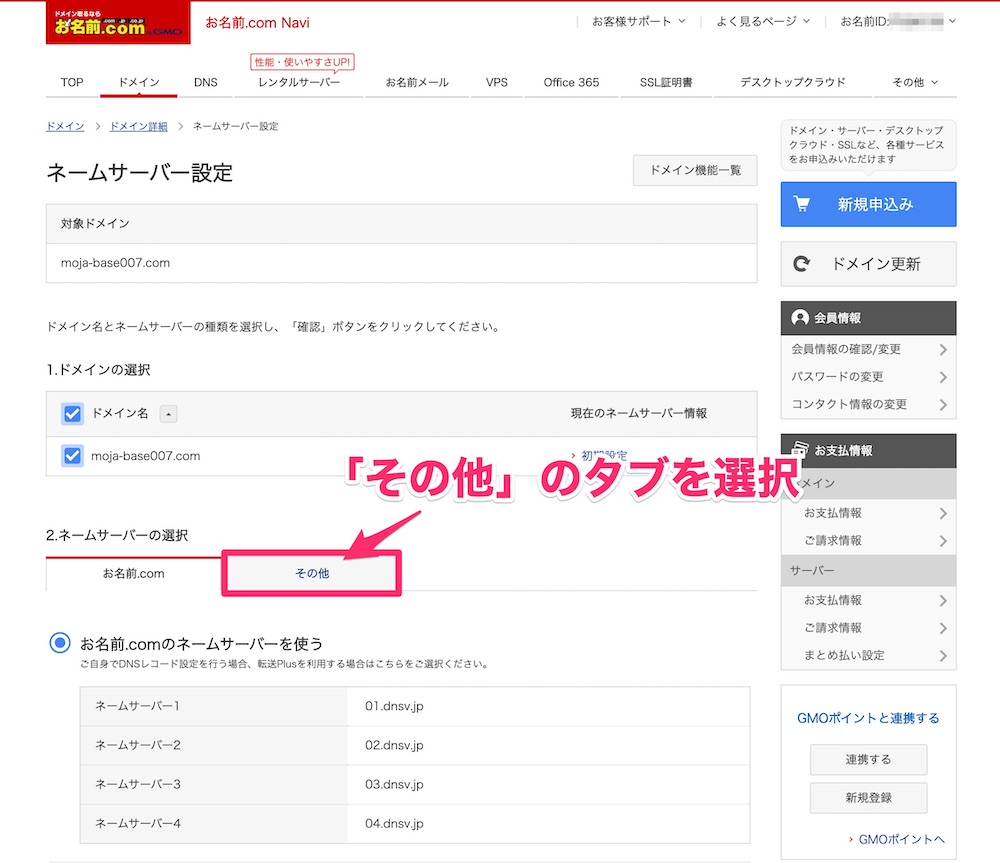Open 会員情報の確認/変更 chevron
Viewport: 1000px width, 863px height.
tap(943, 350)
